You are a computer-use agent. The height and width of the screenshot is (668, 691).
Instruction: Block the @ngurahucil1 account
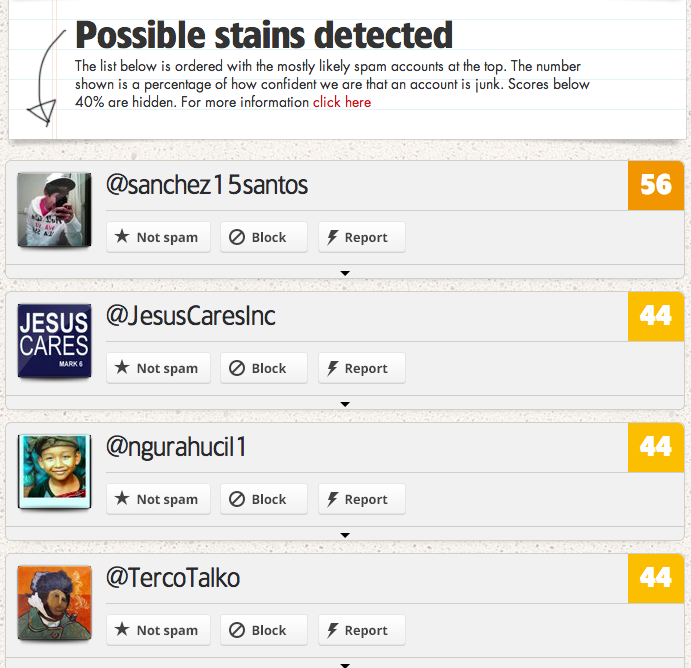pyautogui.click(x=263, y=499)
